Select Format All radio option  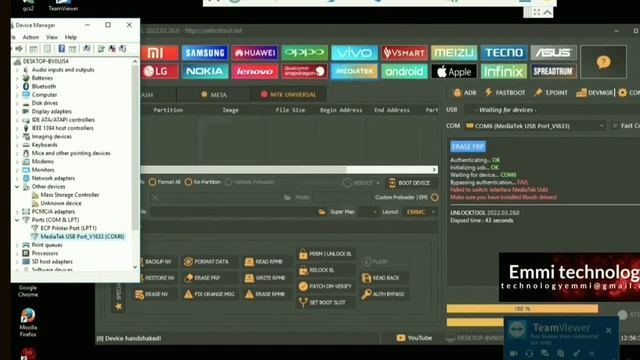click(x=164, y=182)
